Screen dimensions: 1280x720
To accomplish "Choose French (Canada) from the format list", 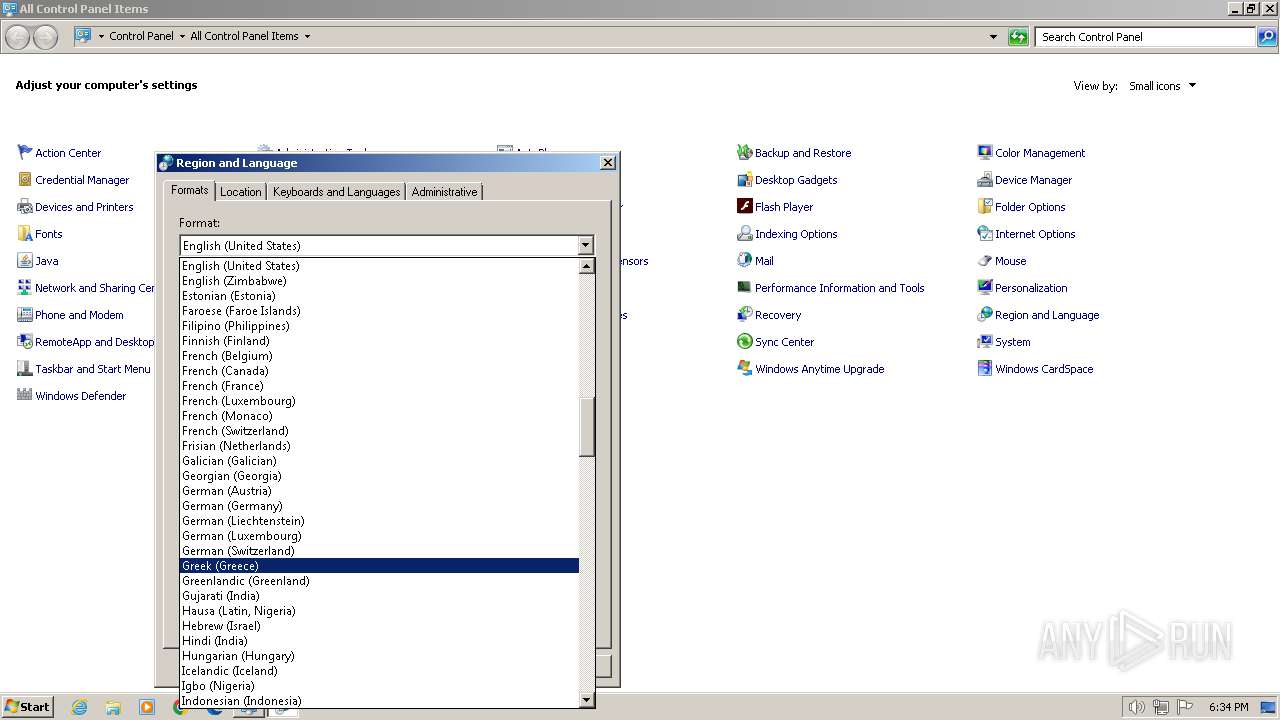I will (379, 371).
